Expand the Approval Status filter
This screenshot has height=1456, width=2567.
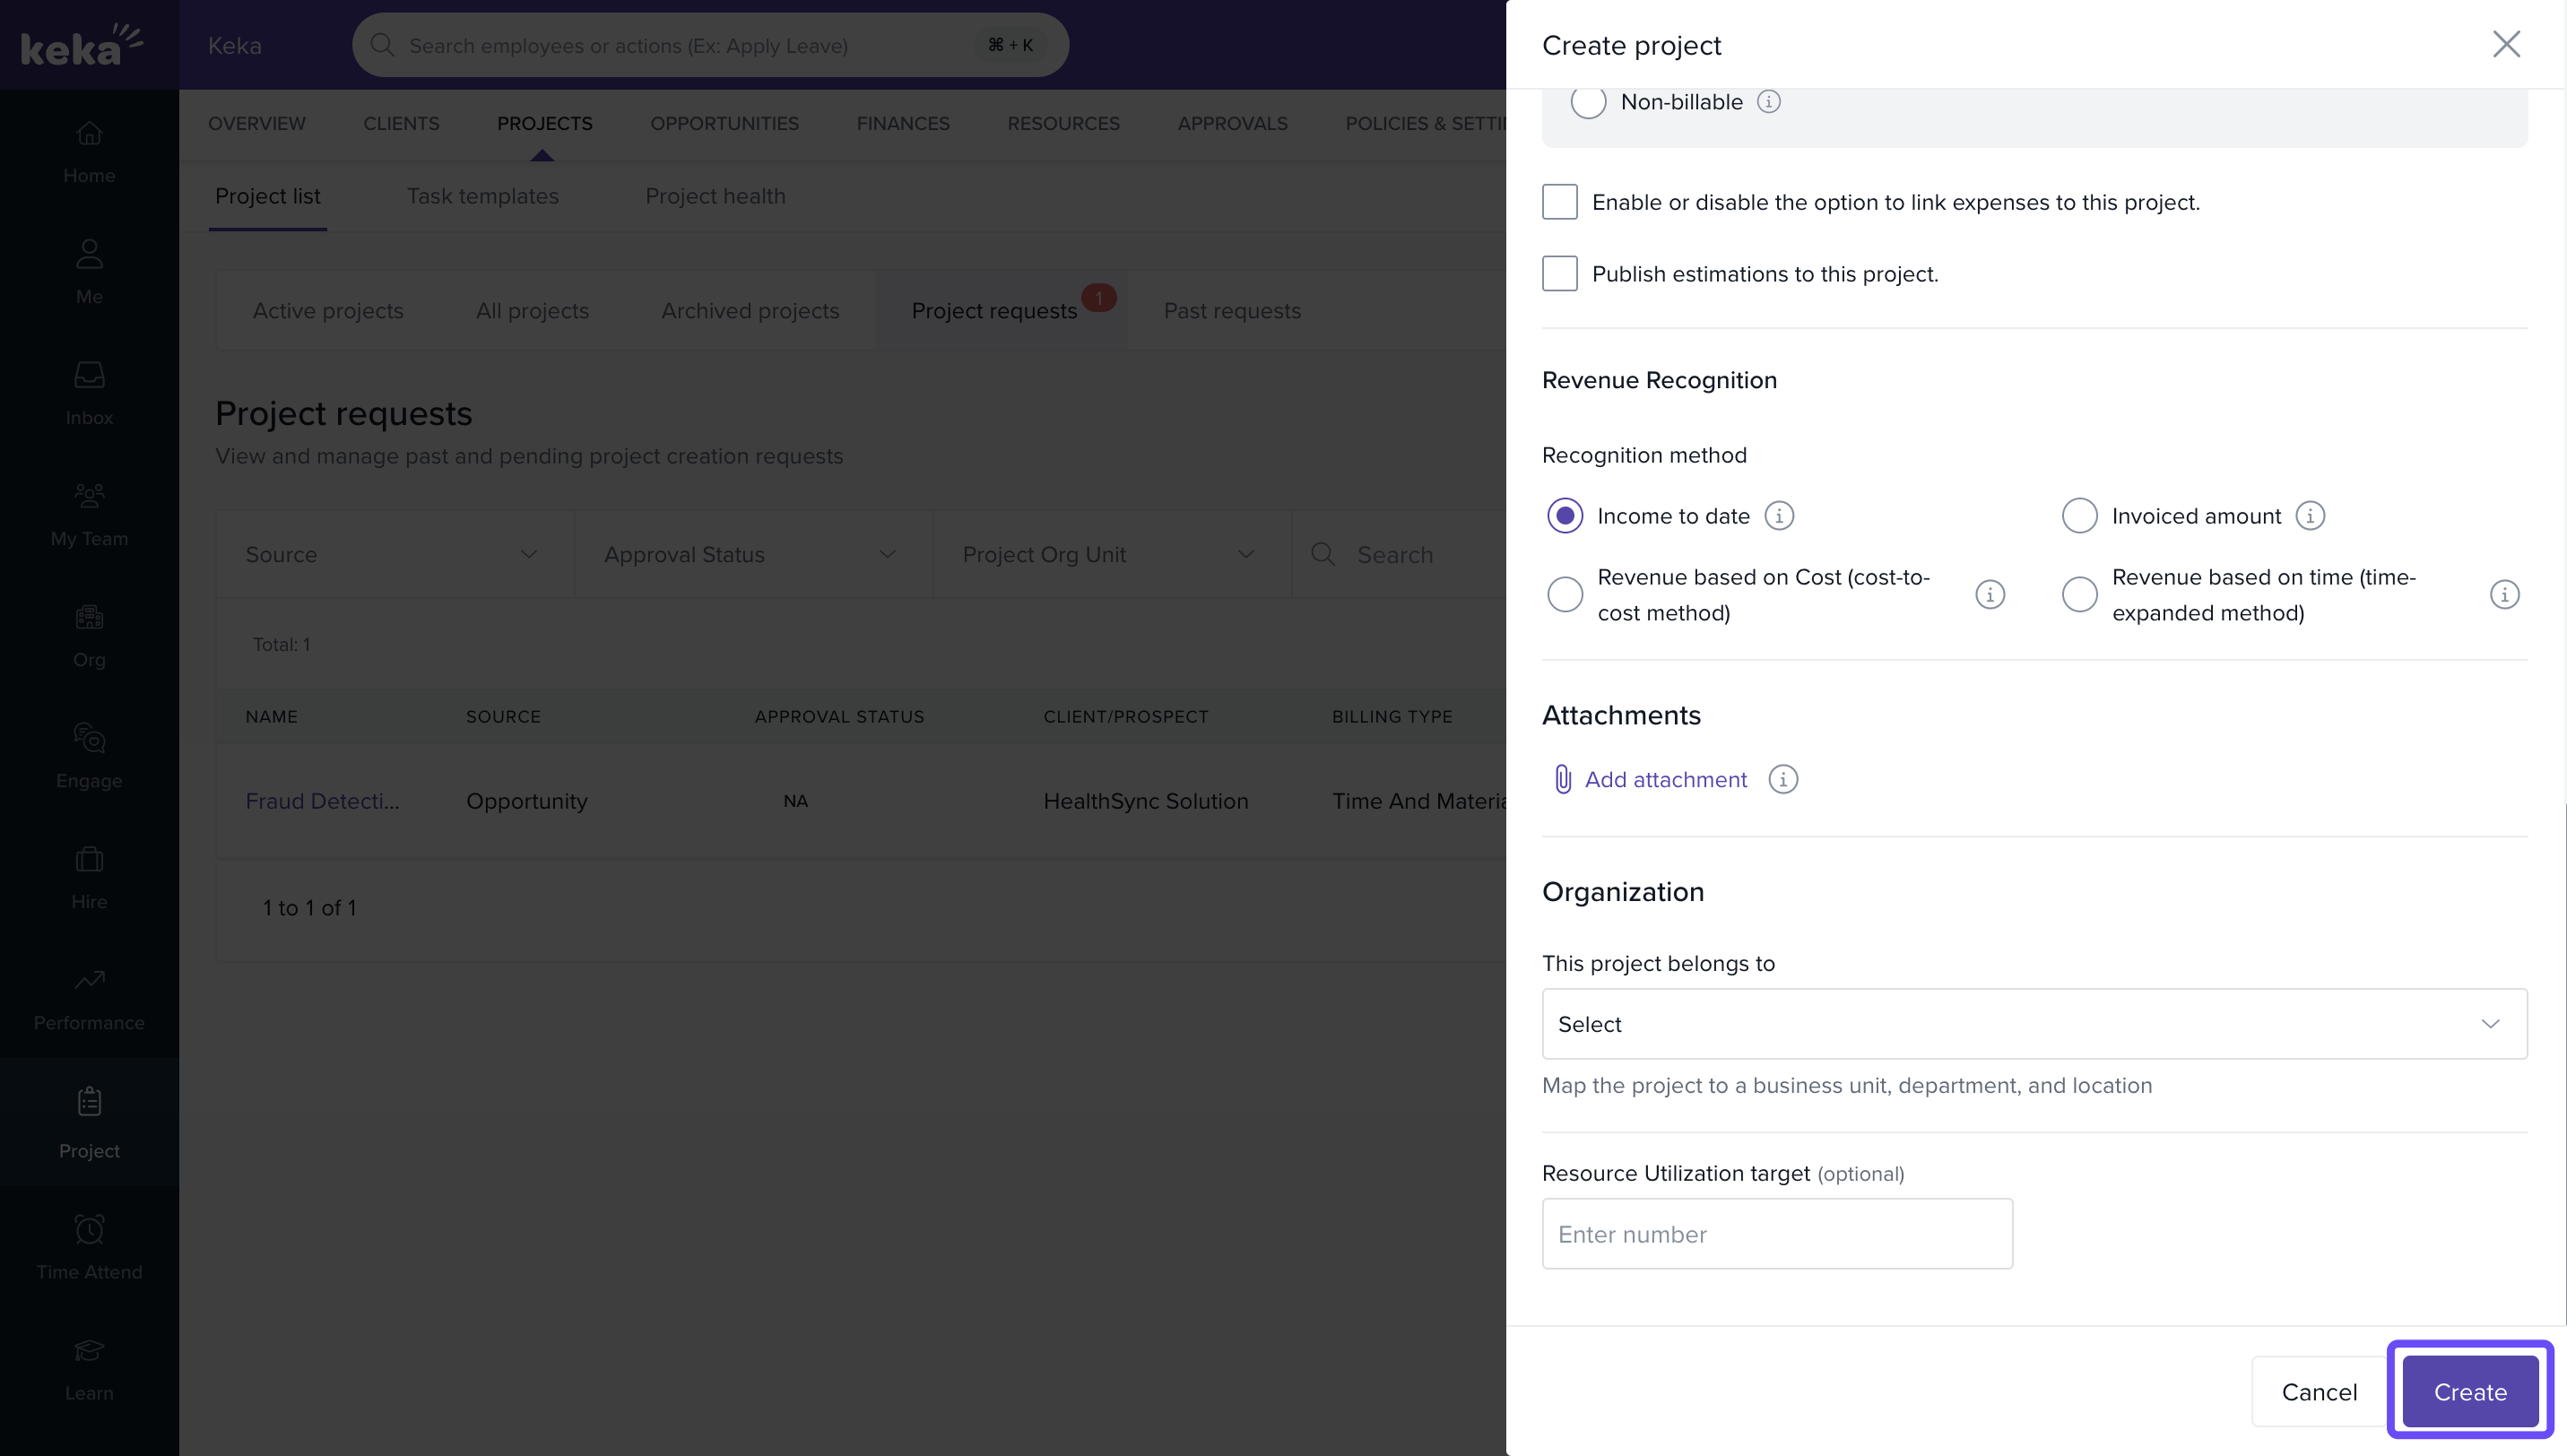coord(752,554)
